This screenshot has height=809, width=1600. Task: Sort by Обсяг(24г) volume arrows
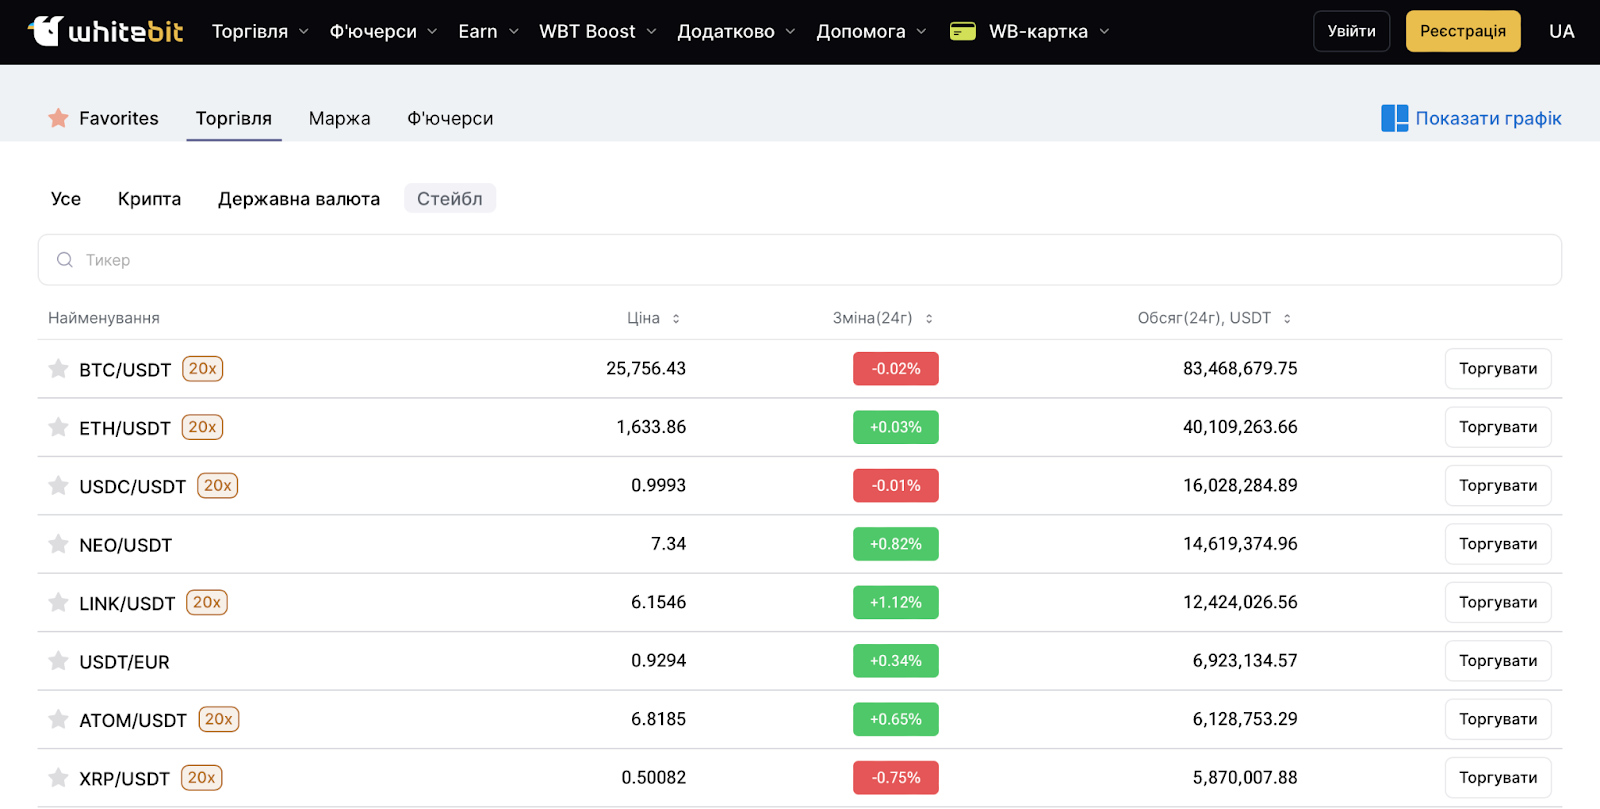coord(1287,319)
